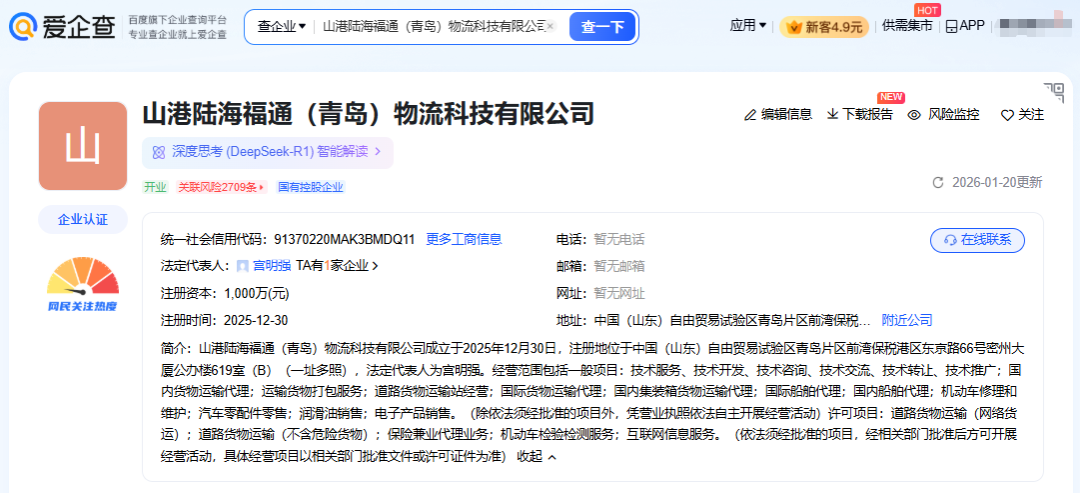Screen dimensions: 1080x493
Task: Open the 爱企查 home logo
Action: (62, 27)
